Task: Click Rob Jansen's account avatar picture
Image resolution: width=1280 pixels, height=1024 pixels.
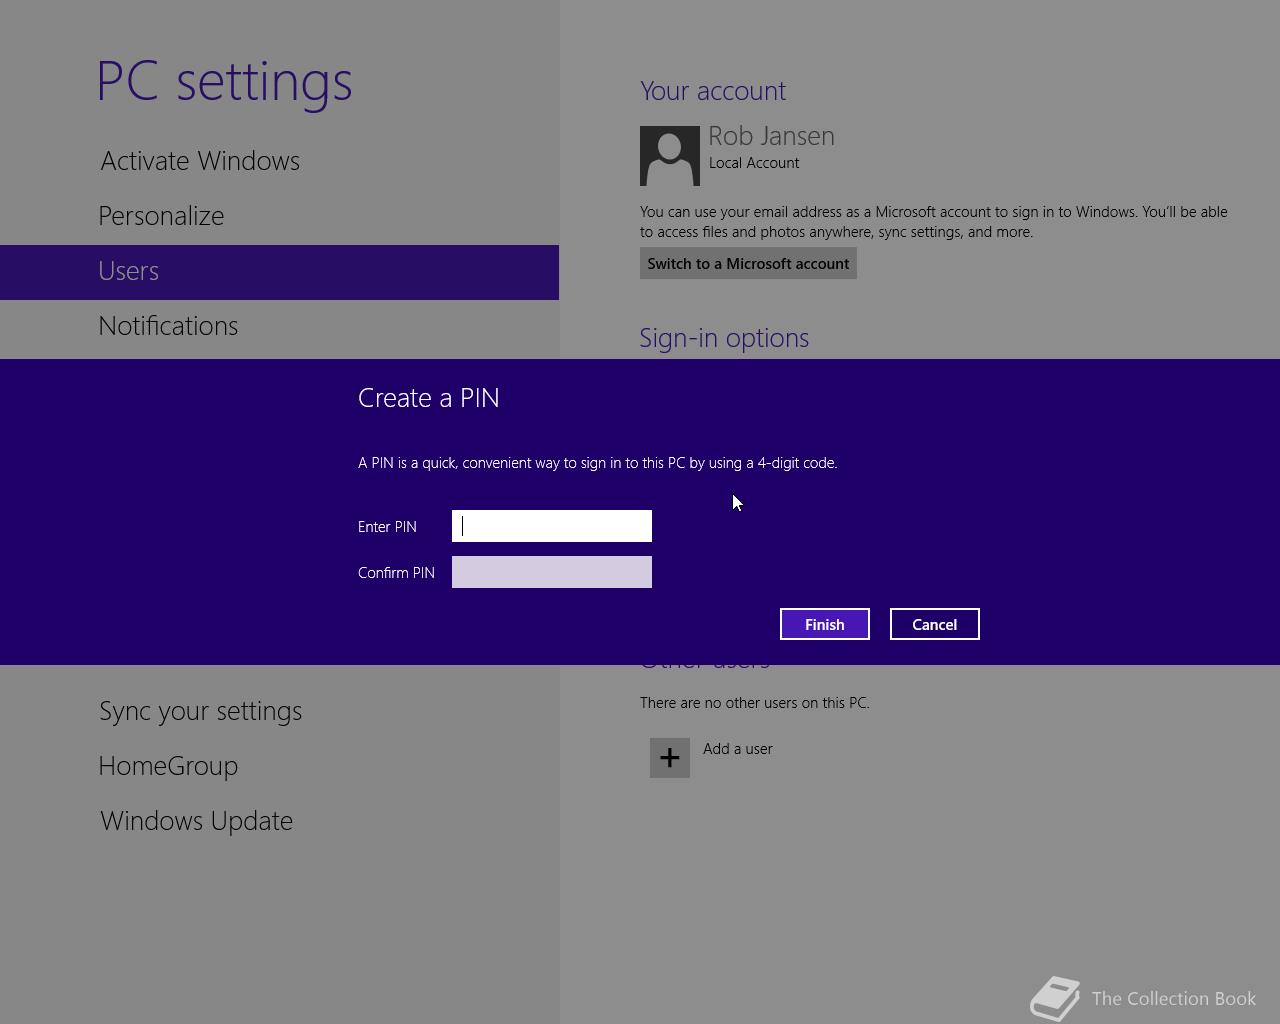Action: (x=670, y=156)
